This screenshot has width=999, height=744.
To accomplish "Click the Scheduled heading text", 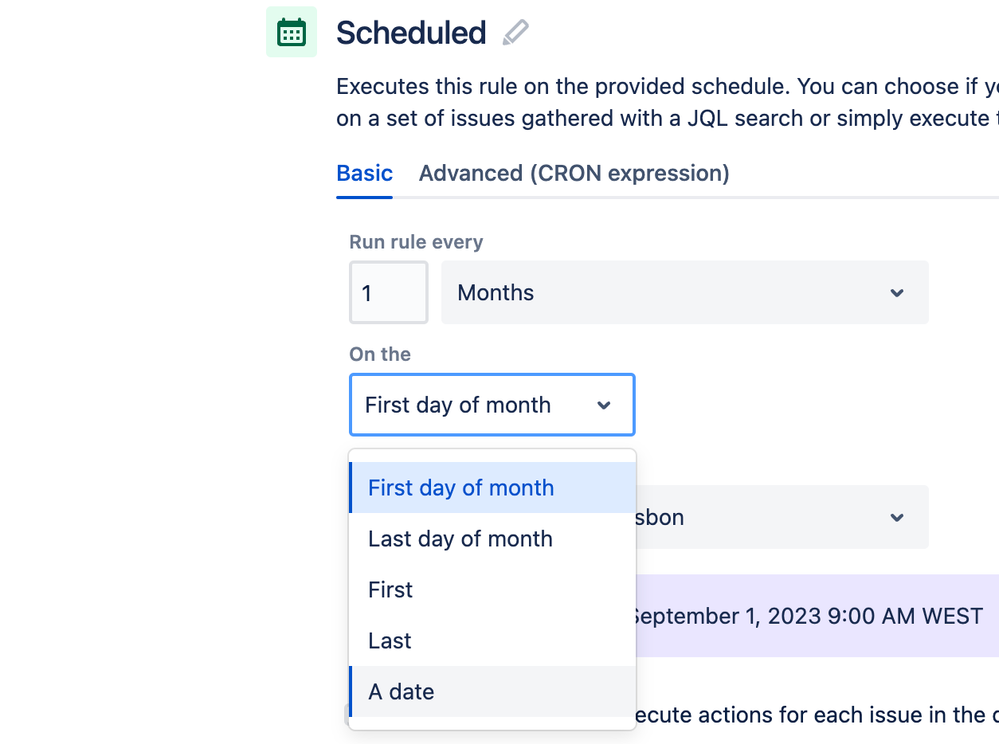I will [x=411, y=32].
